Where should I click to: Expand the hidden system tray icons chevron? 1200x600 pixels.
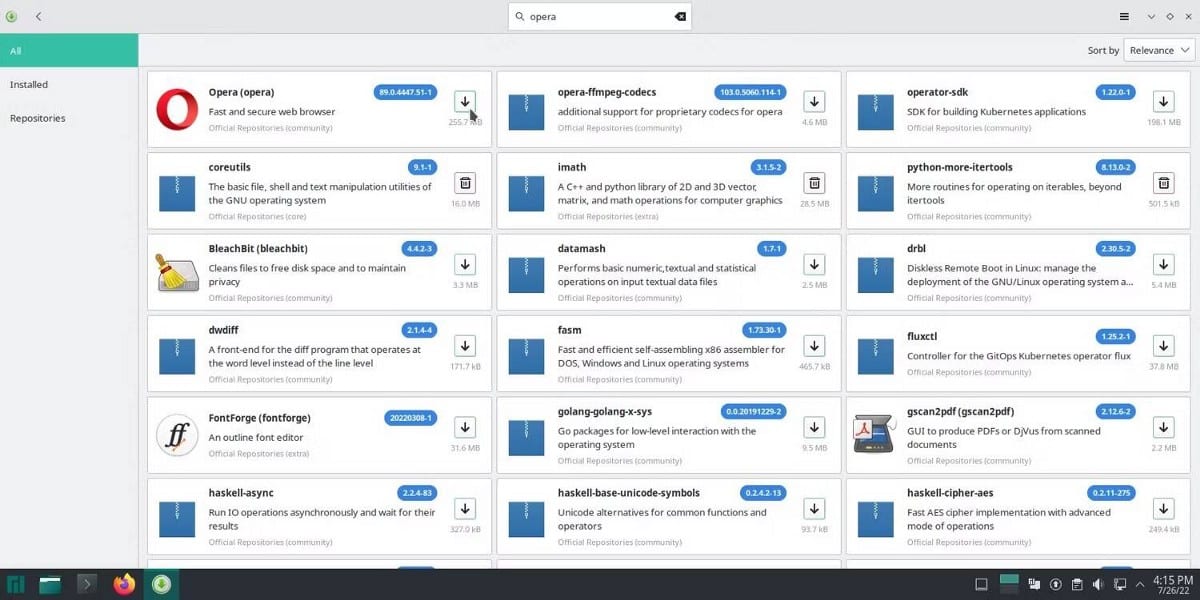click(1139, 584)
